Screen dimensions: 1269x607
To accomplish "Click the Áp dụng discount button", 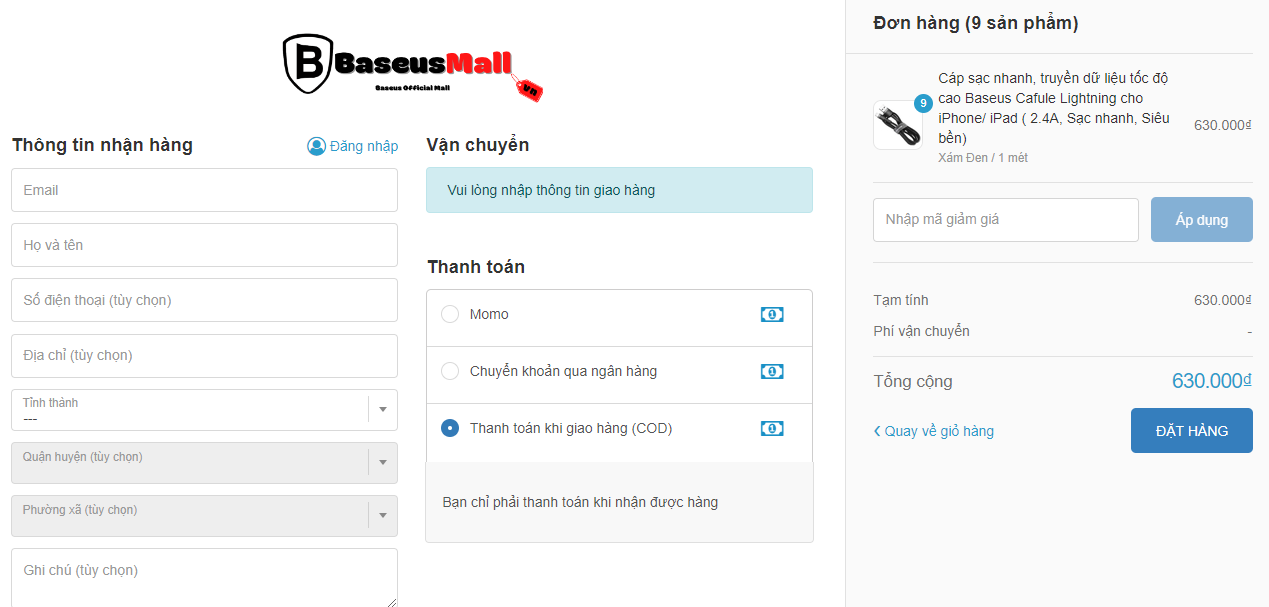I will coord(1201,220).
